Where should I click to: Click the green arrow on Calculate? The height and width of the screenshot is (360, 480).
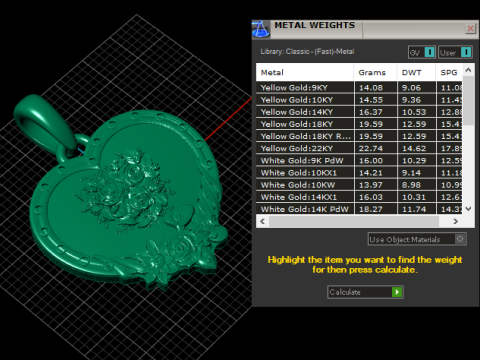click(397, 292)
